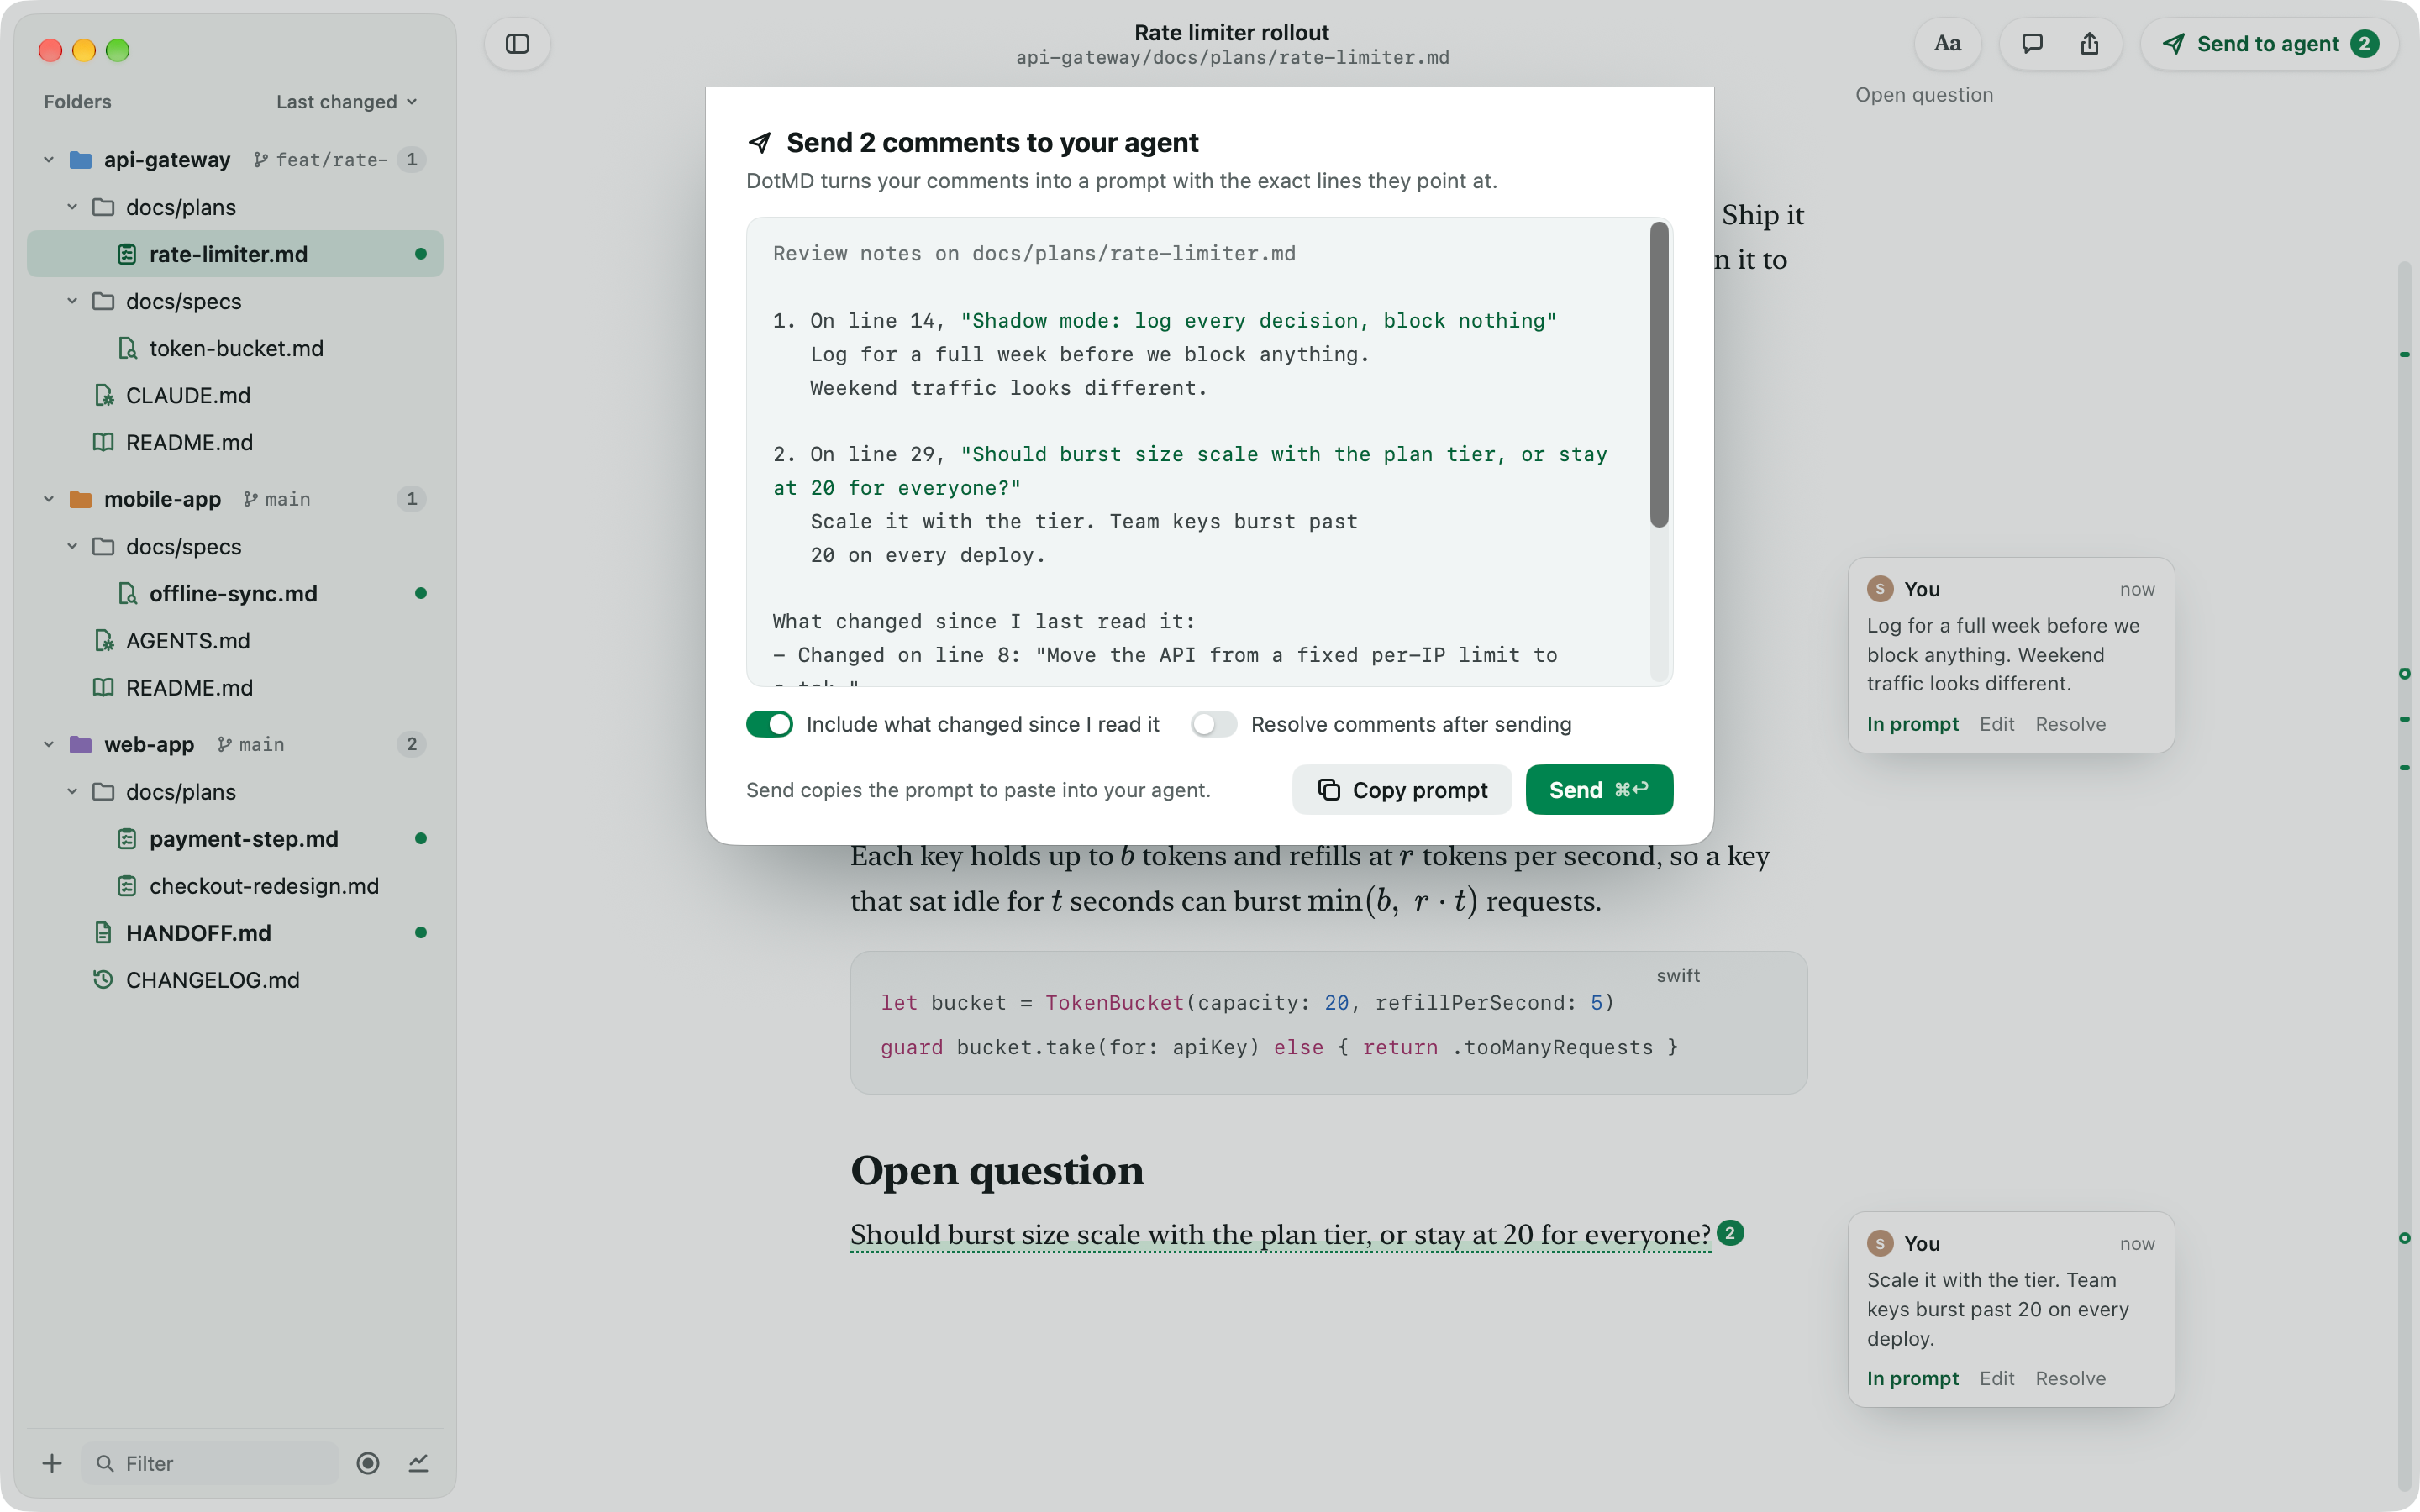This screenshot has height=1512, width=2420.
Task: Open payment-step.md file
Action: [236, 839]
